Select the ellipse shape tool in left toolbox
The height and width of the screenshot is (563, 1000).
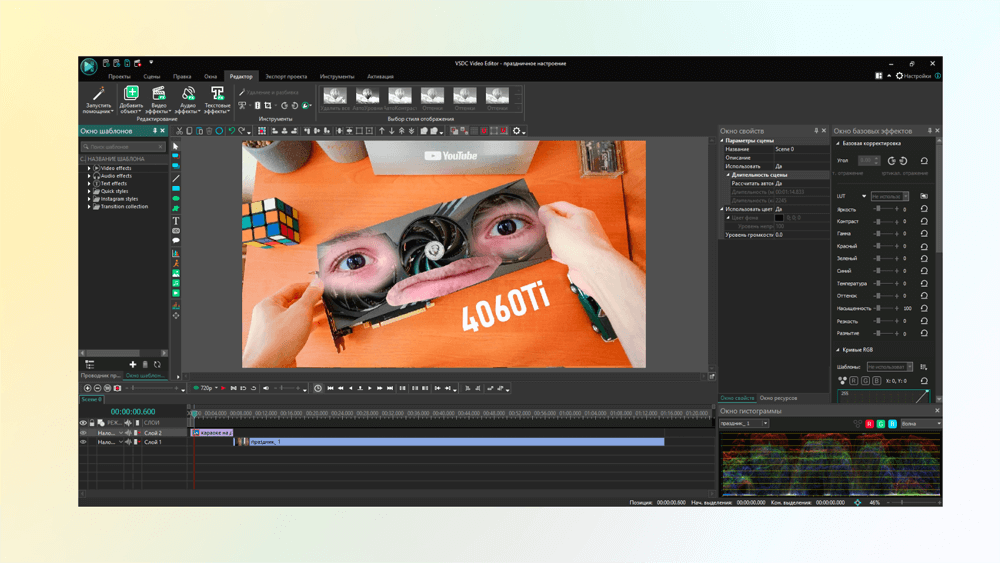click(x=176, y=198)
